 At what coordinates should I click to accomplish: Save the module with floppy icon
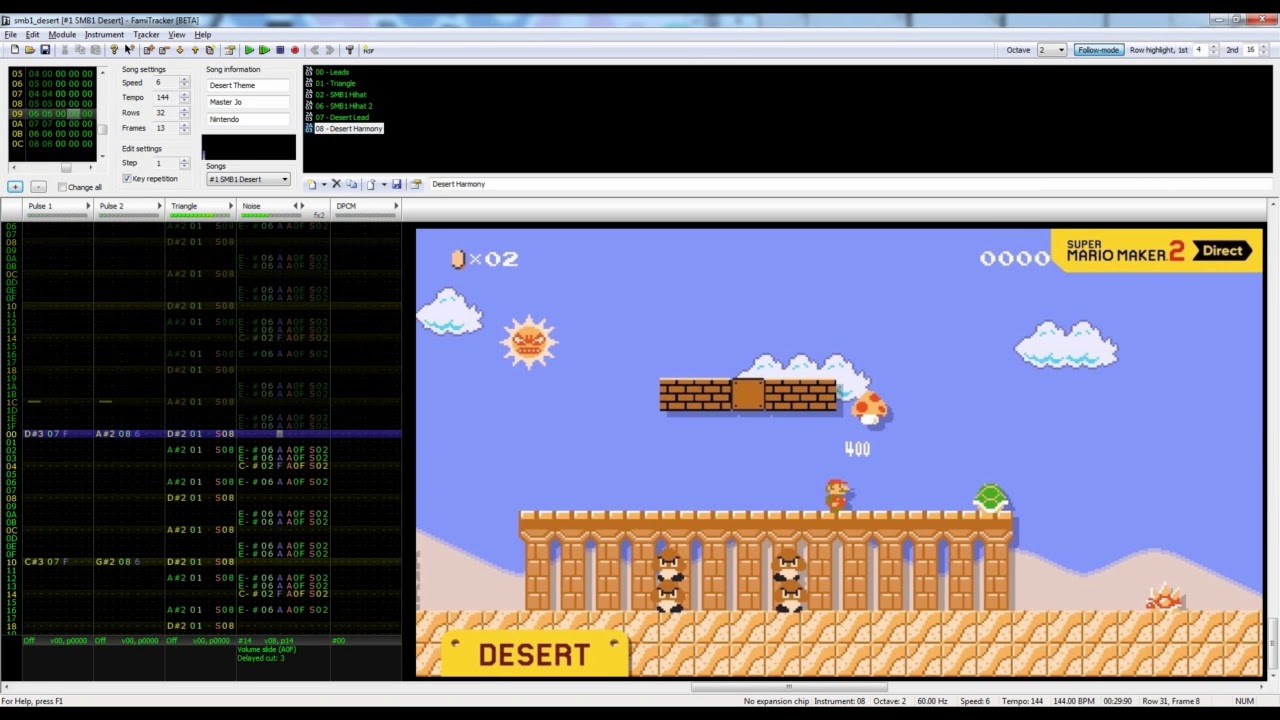click(45, 50)
